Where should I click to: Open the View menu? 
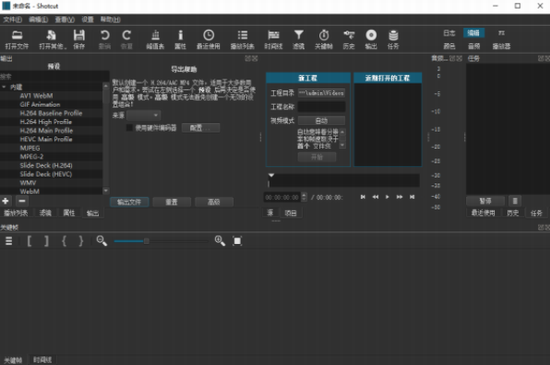click(65, 20)
